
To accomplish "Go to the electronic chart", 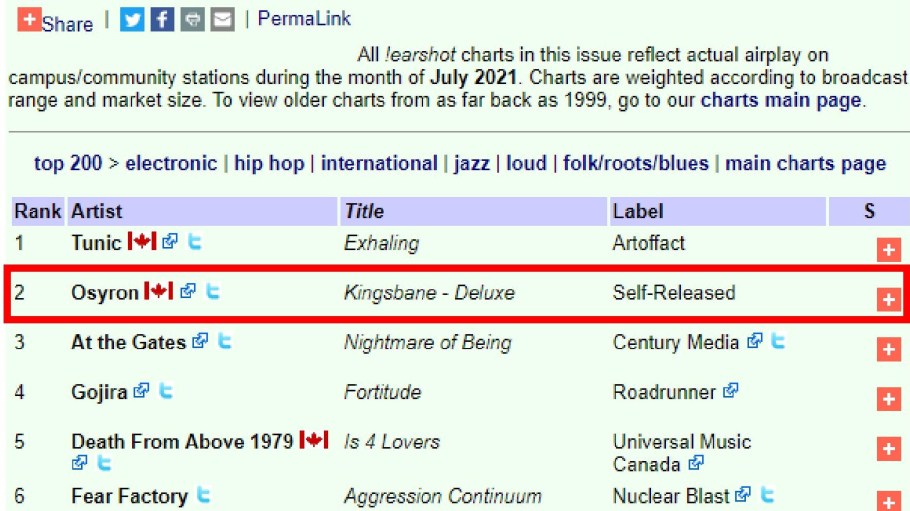I will coord(171,163).
